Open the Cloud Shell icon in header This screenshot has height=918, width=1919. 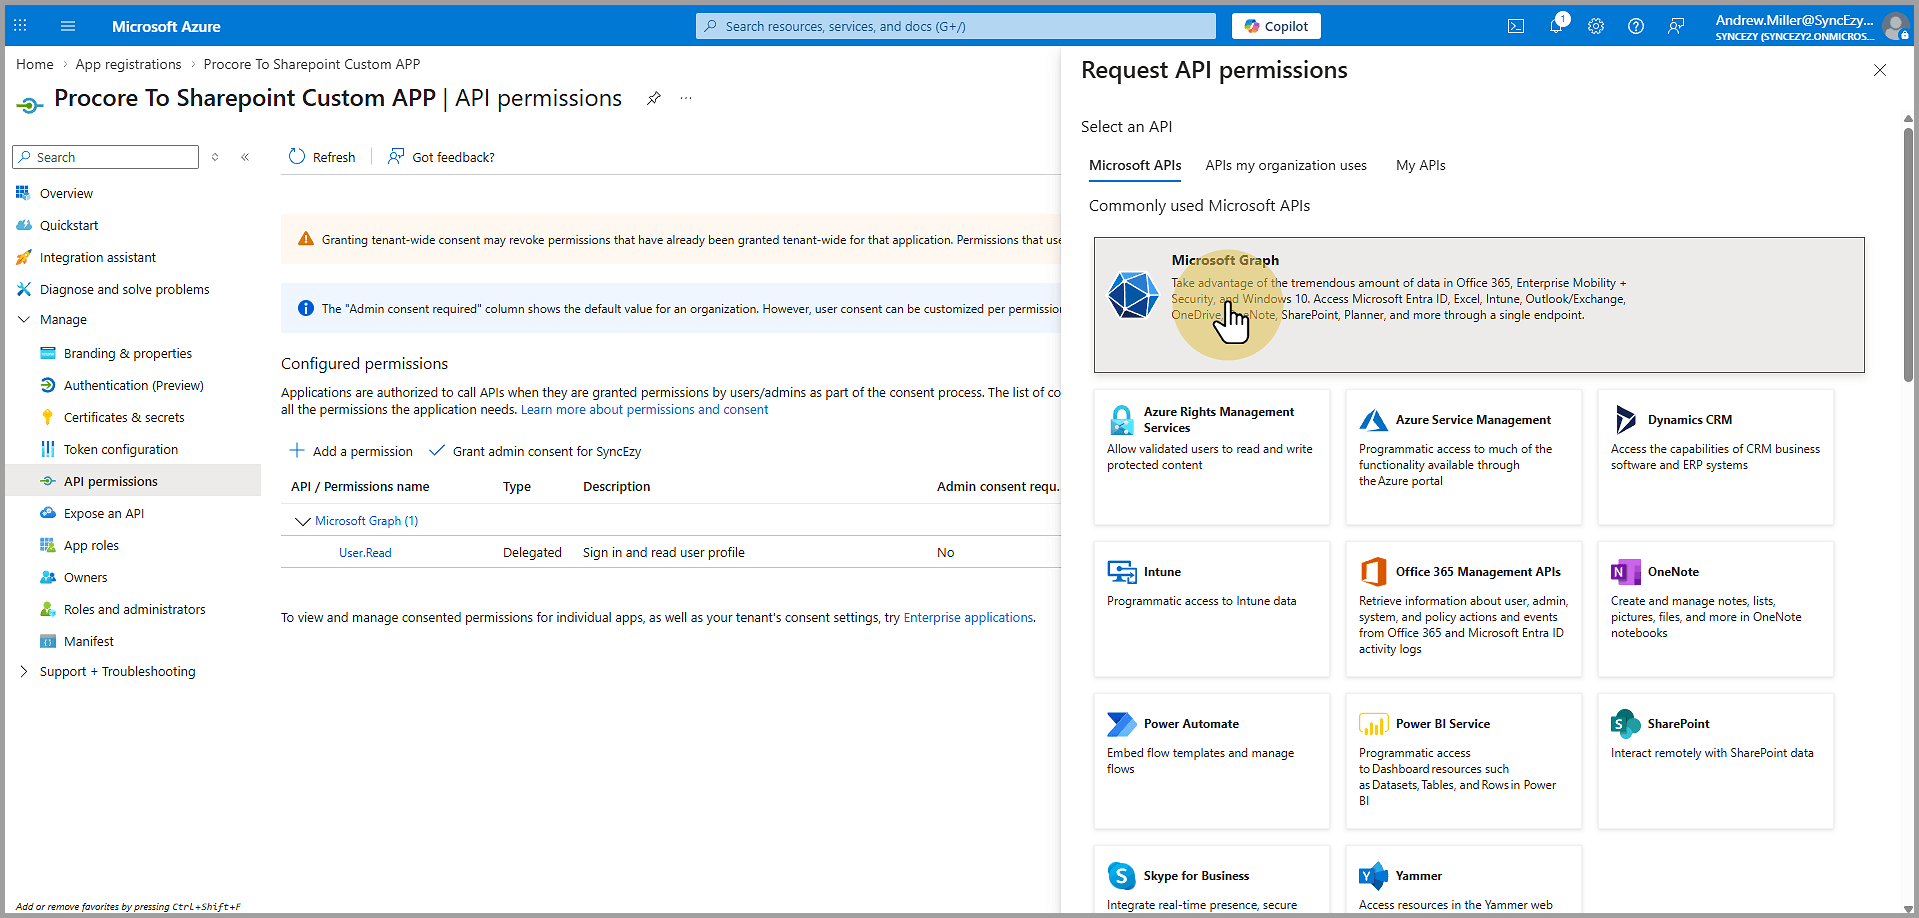(1515, 27)
